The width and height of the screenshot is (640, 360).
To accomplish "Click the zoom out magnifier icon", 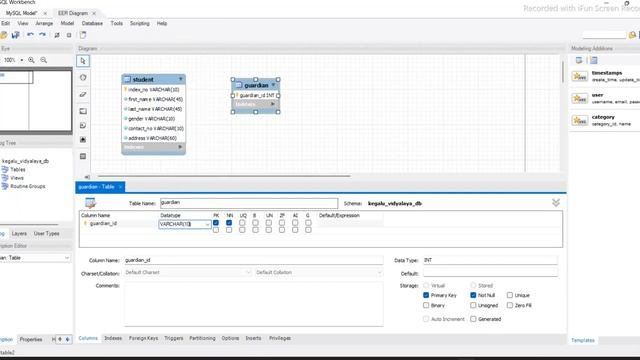I will 44,60.
